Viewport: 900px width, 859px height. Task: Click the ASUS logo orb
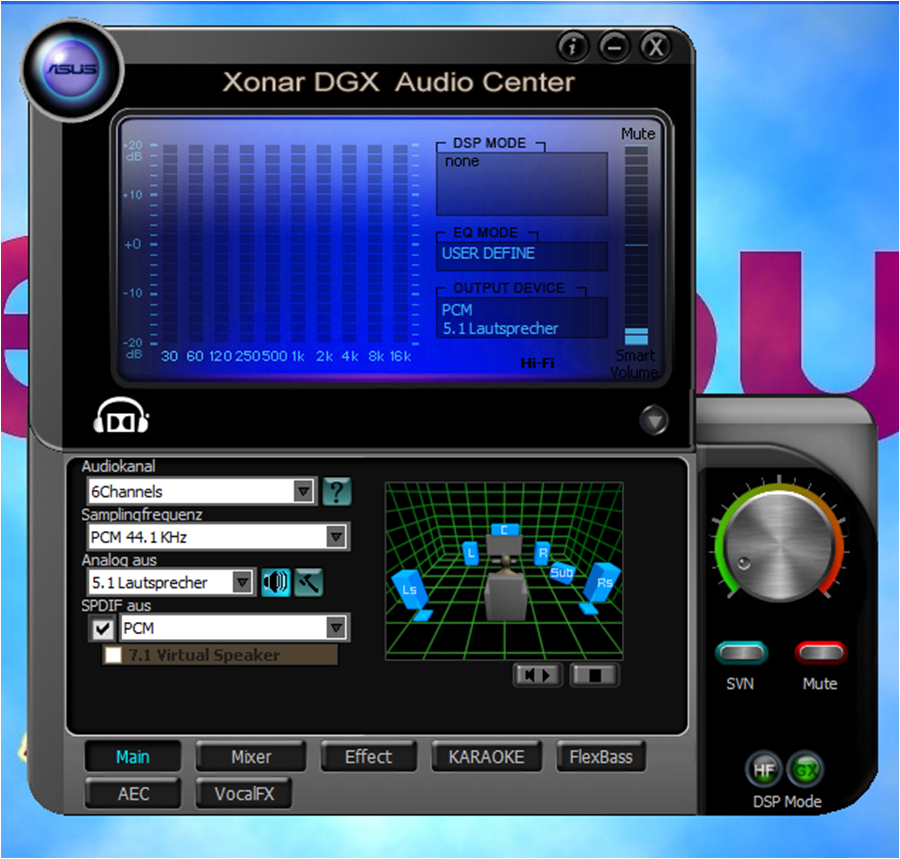72,70
